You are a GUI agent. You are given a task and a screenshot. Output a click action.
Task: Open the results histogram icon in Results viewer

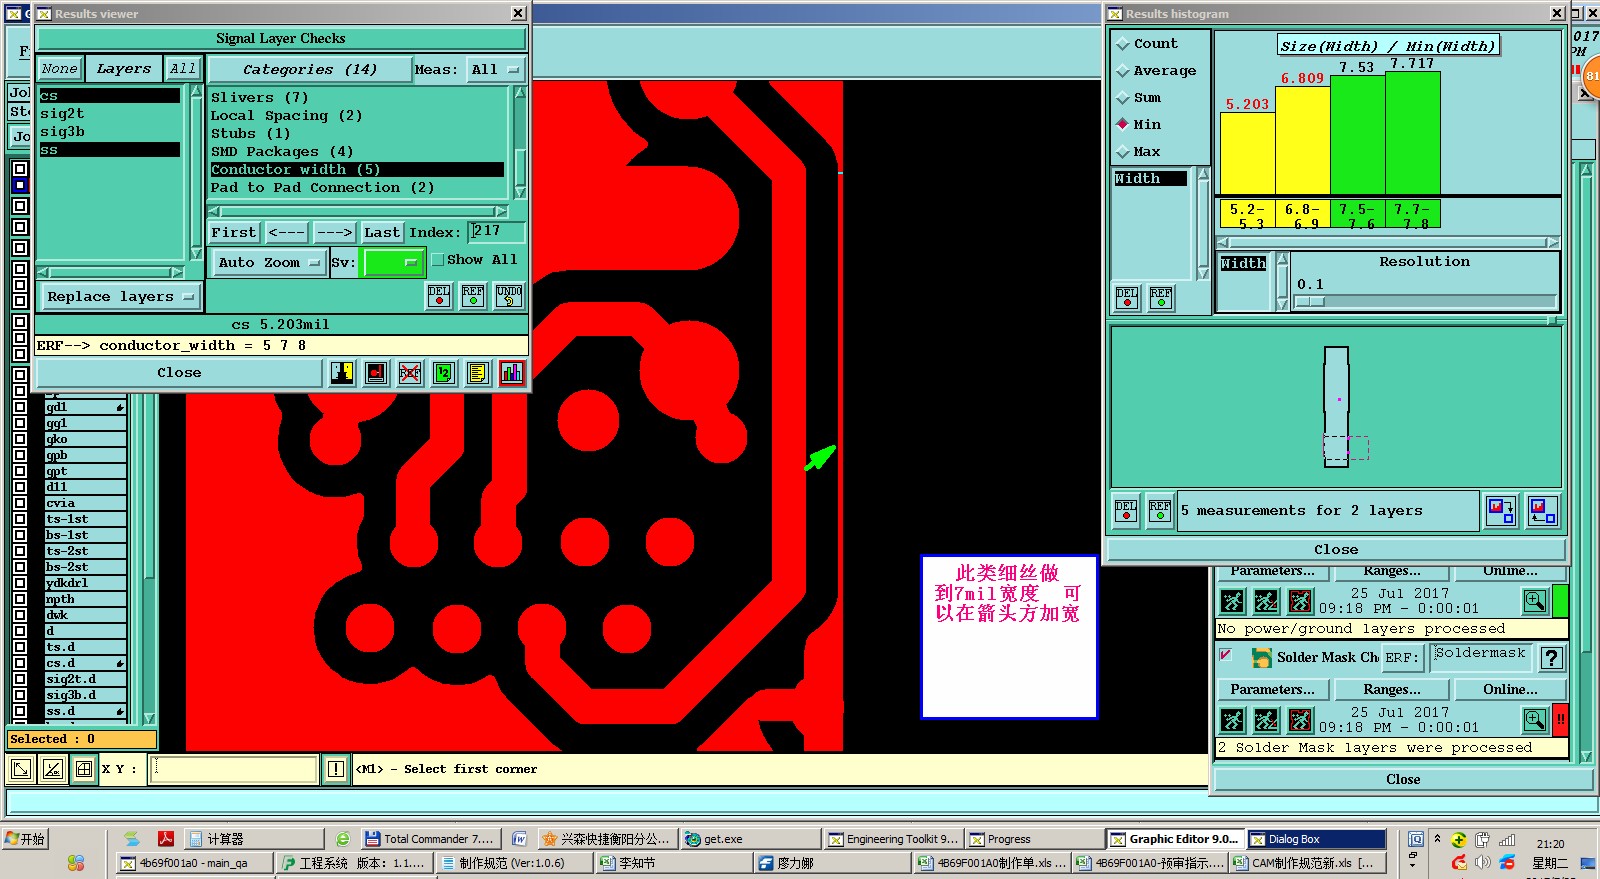tap(512, 373)
